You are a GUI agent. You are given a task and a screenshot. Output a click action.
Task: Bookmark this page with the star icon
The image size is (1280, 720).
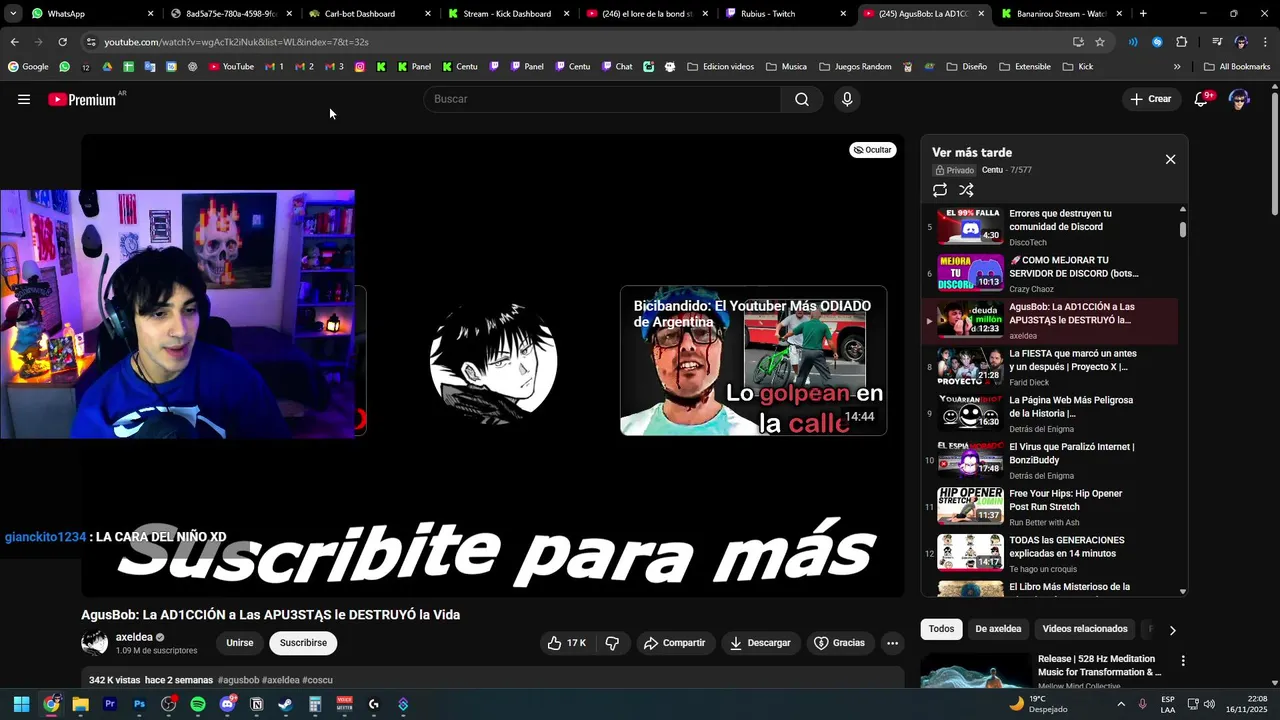[x=1100, y=42]
